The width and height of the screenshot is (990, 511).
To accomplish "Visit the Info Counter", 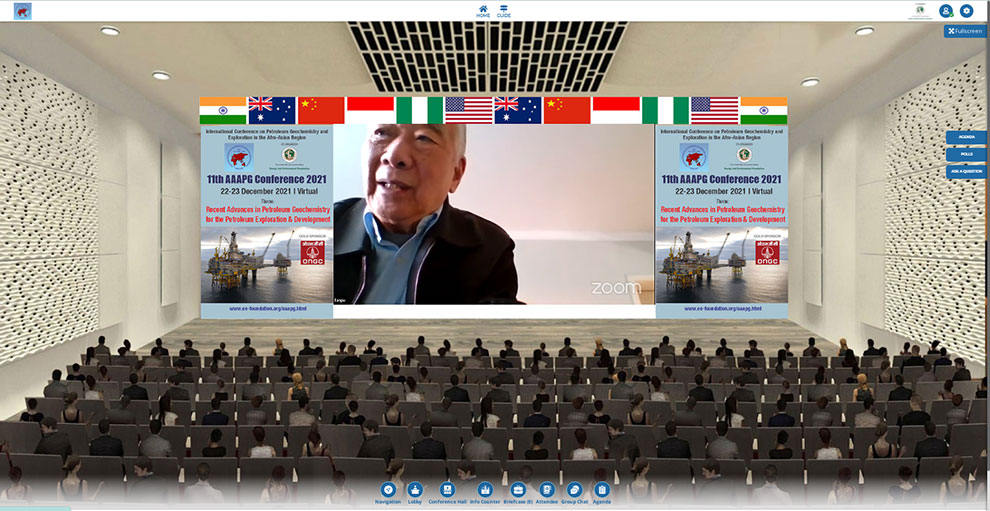I will coord(485,493).
